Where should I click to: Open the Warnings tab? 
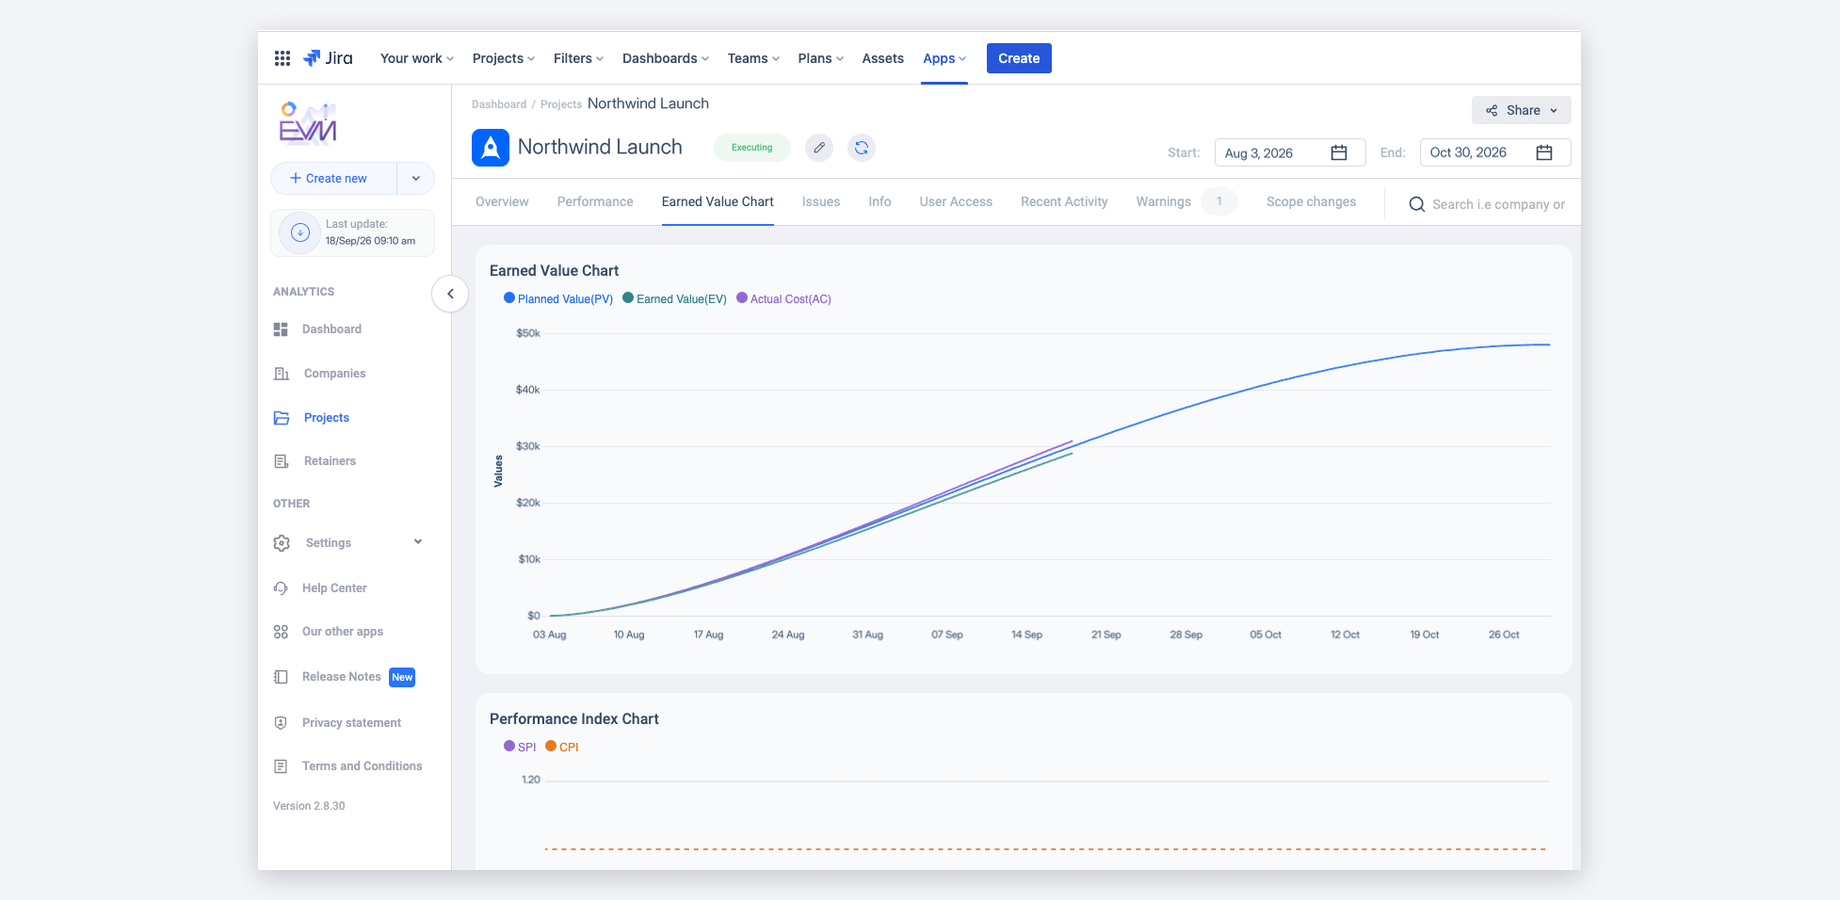point(1163,202)
